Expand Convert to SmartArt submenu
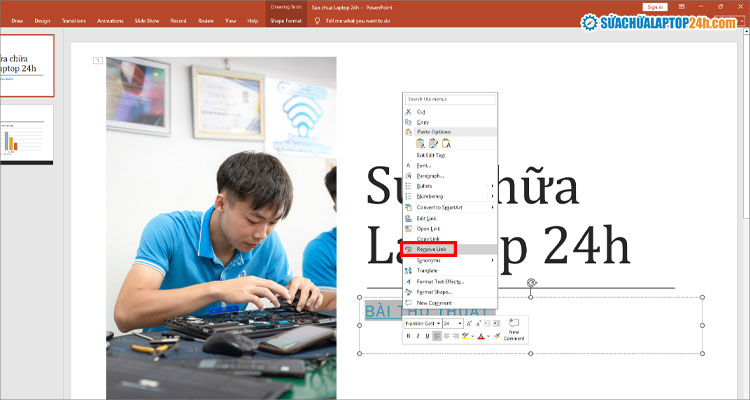Screen dimensions: 750x400 click(x=492, y=207)
